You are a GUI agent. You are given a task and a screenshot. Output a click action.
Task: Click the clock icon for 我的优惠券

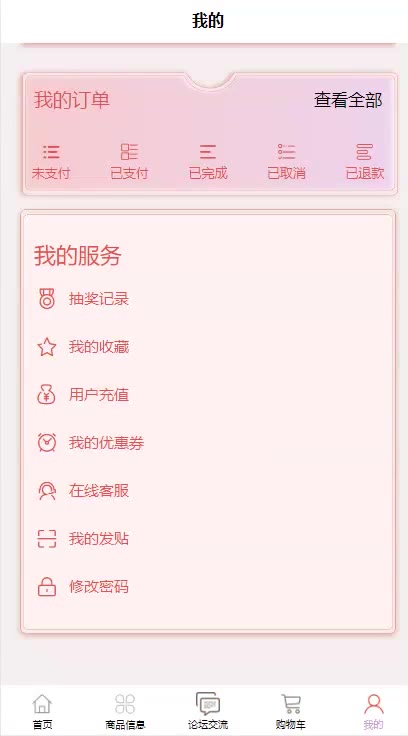point(46,443)
